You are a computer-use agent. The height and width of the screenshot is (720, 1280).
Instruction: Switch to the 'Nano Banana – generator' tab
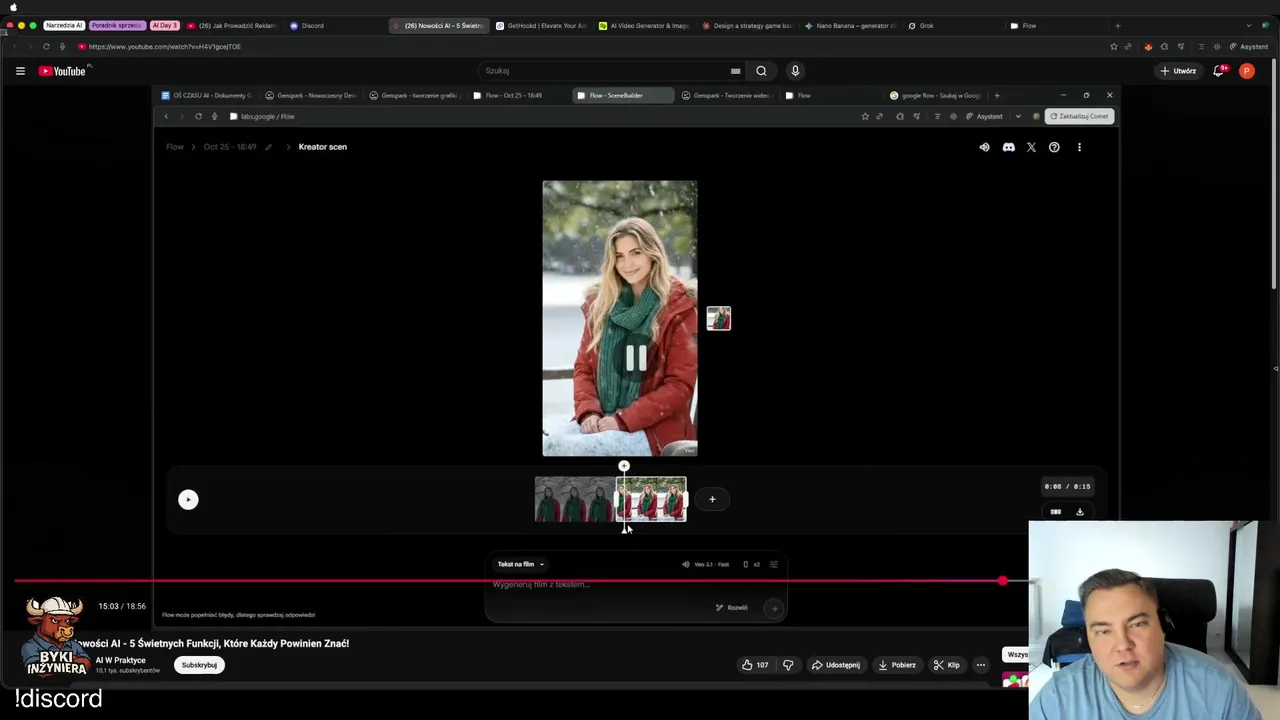click(850, 26)
